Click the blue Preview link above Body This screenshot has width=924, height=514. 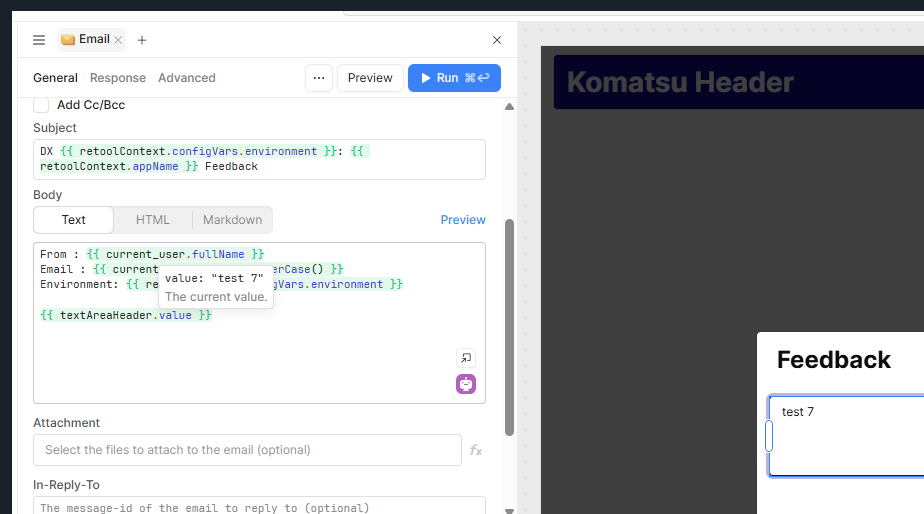[x=463, y=220]
